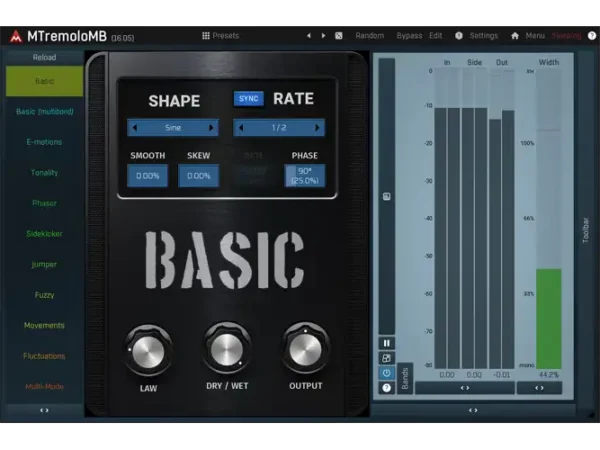This screenshot has height=450, width=600.
Task: Toggle the Bands button
Action: [x=405, y=378]
